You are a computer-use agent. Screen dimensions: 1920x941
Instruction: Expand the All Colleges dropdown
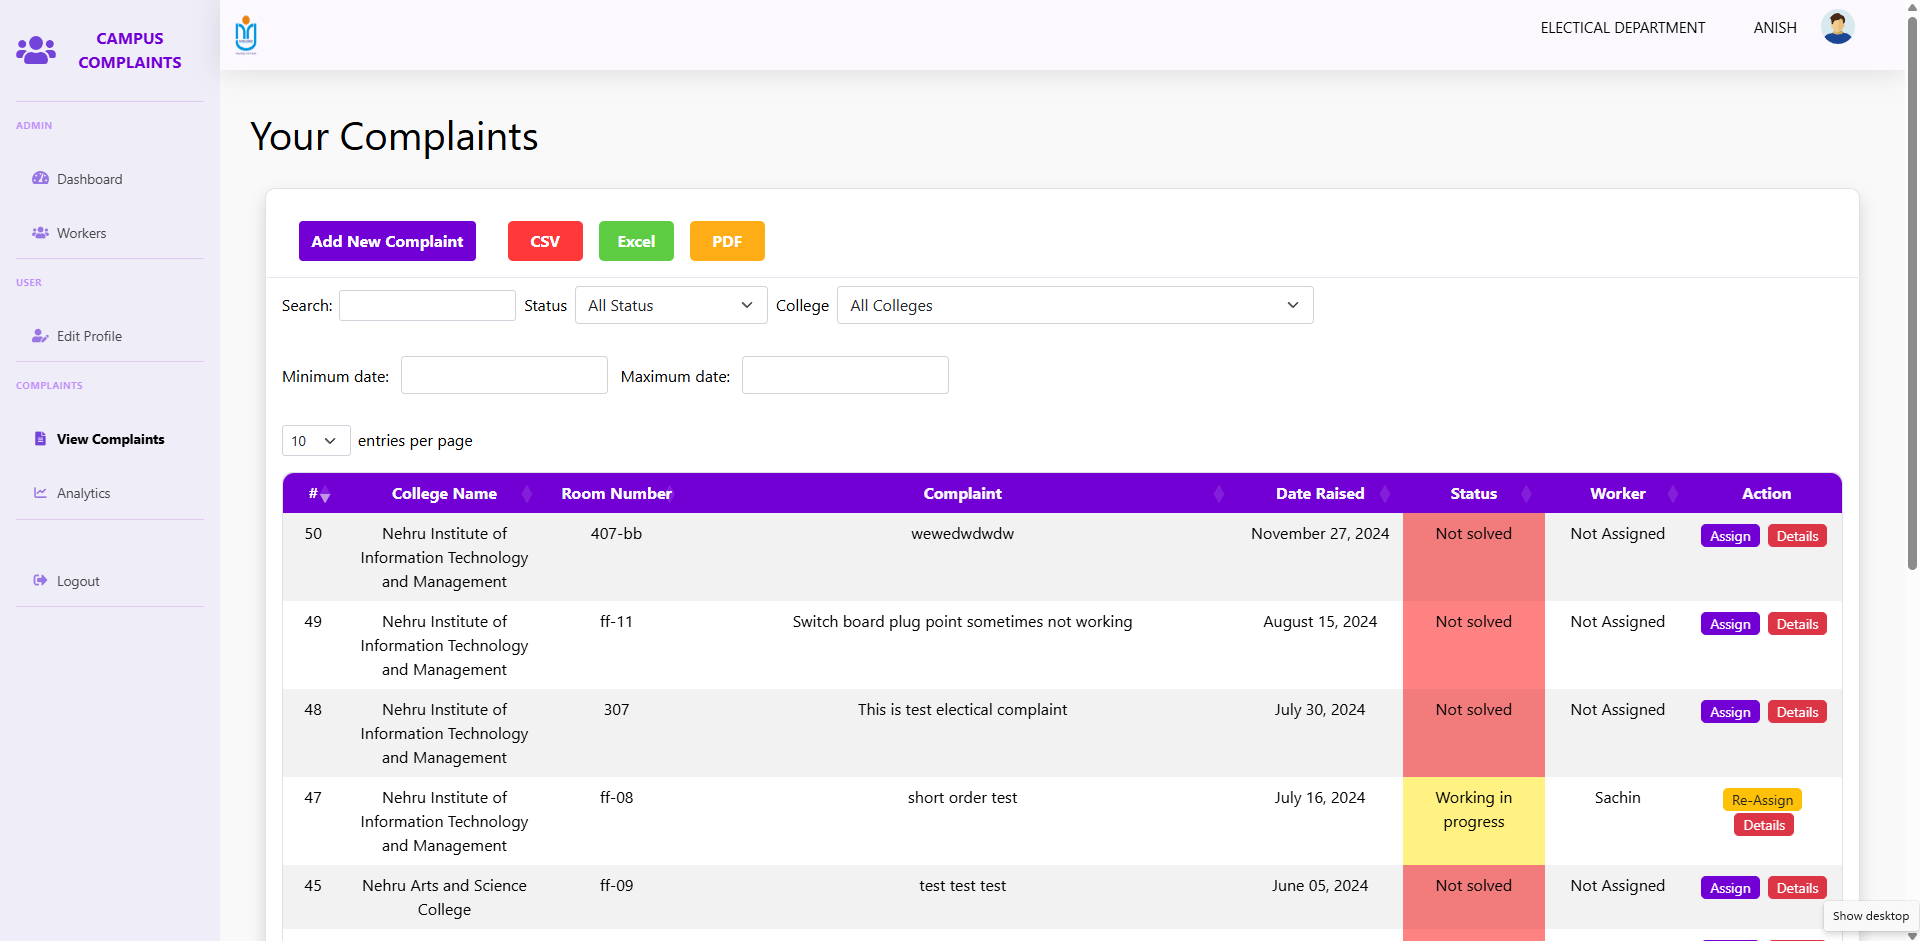click(1075, 305)
